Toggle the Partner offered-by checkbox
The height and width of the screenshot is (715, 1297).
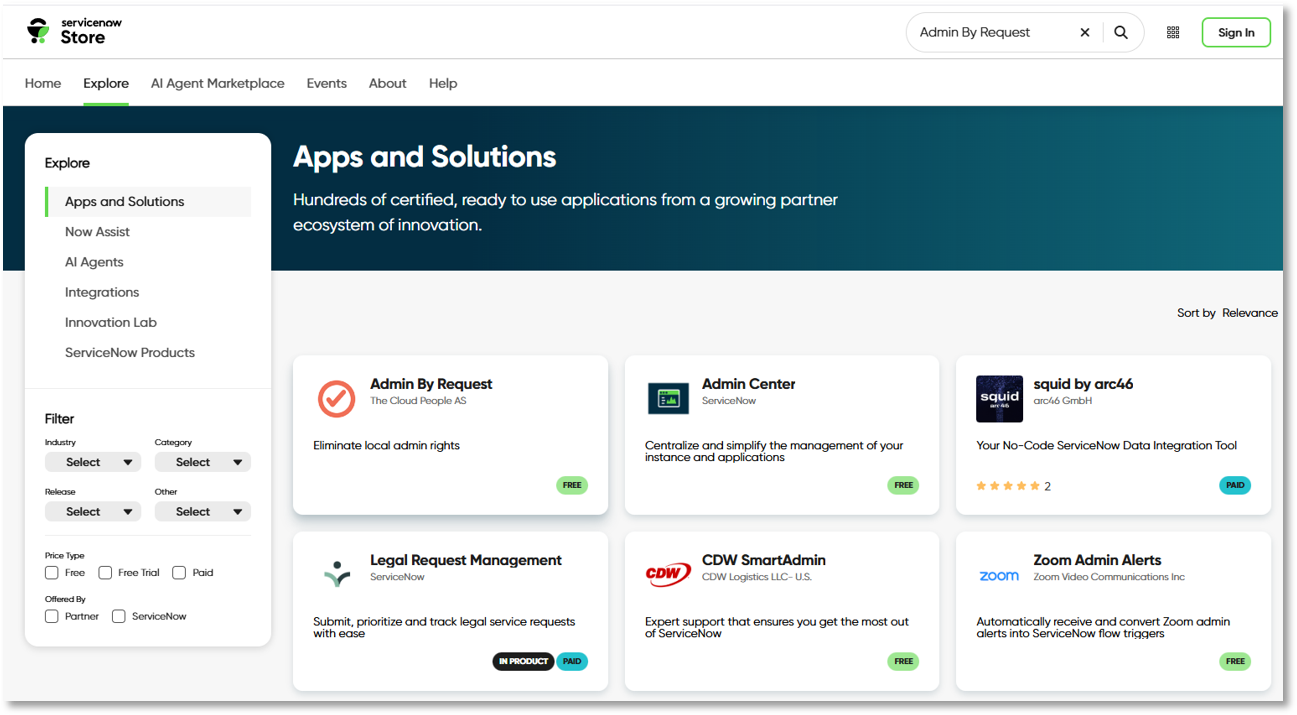52,616
